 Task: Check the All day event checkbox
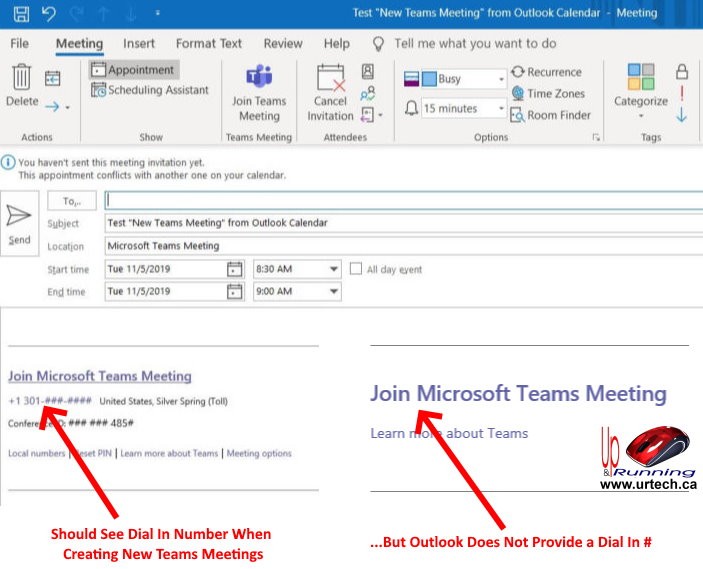pos(356,269)
